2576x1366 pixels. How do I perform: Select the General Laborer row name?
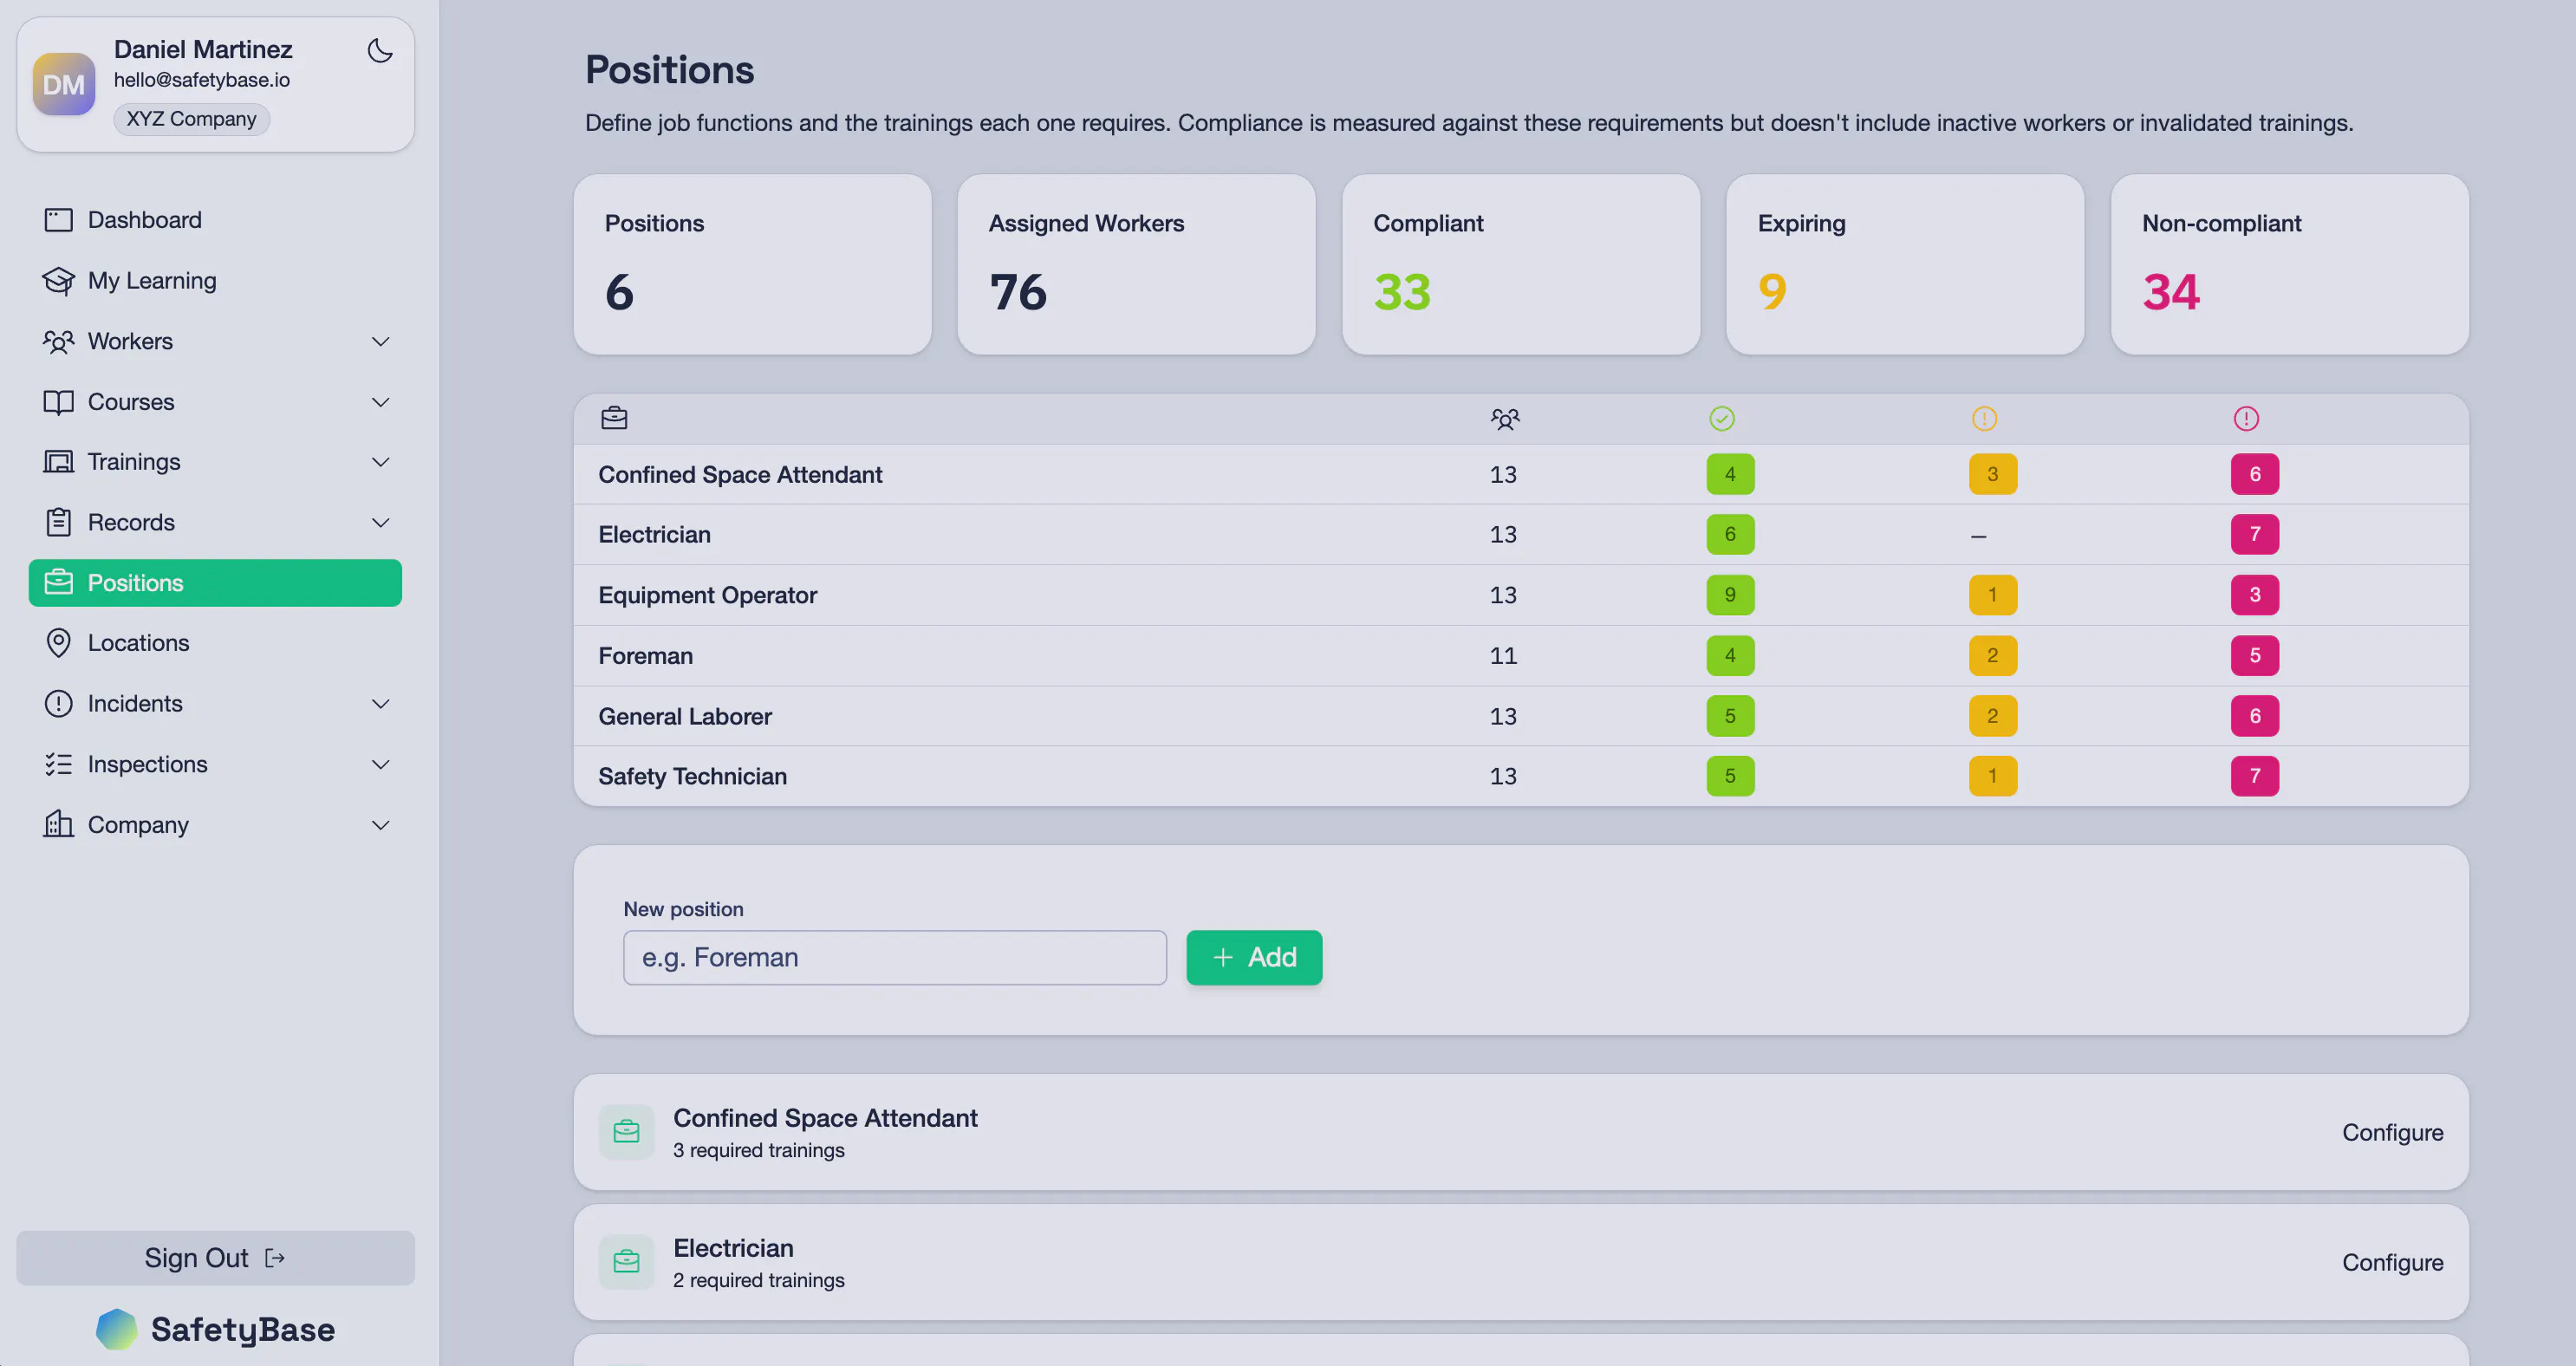tap(684, 717)
